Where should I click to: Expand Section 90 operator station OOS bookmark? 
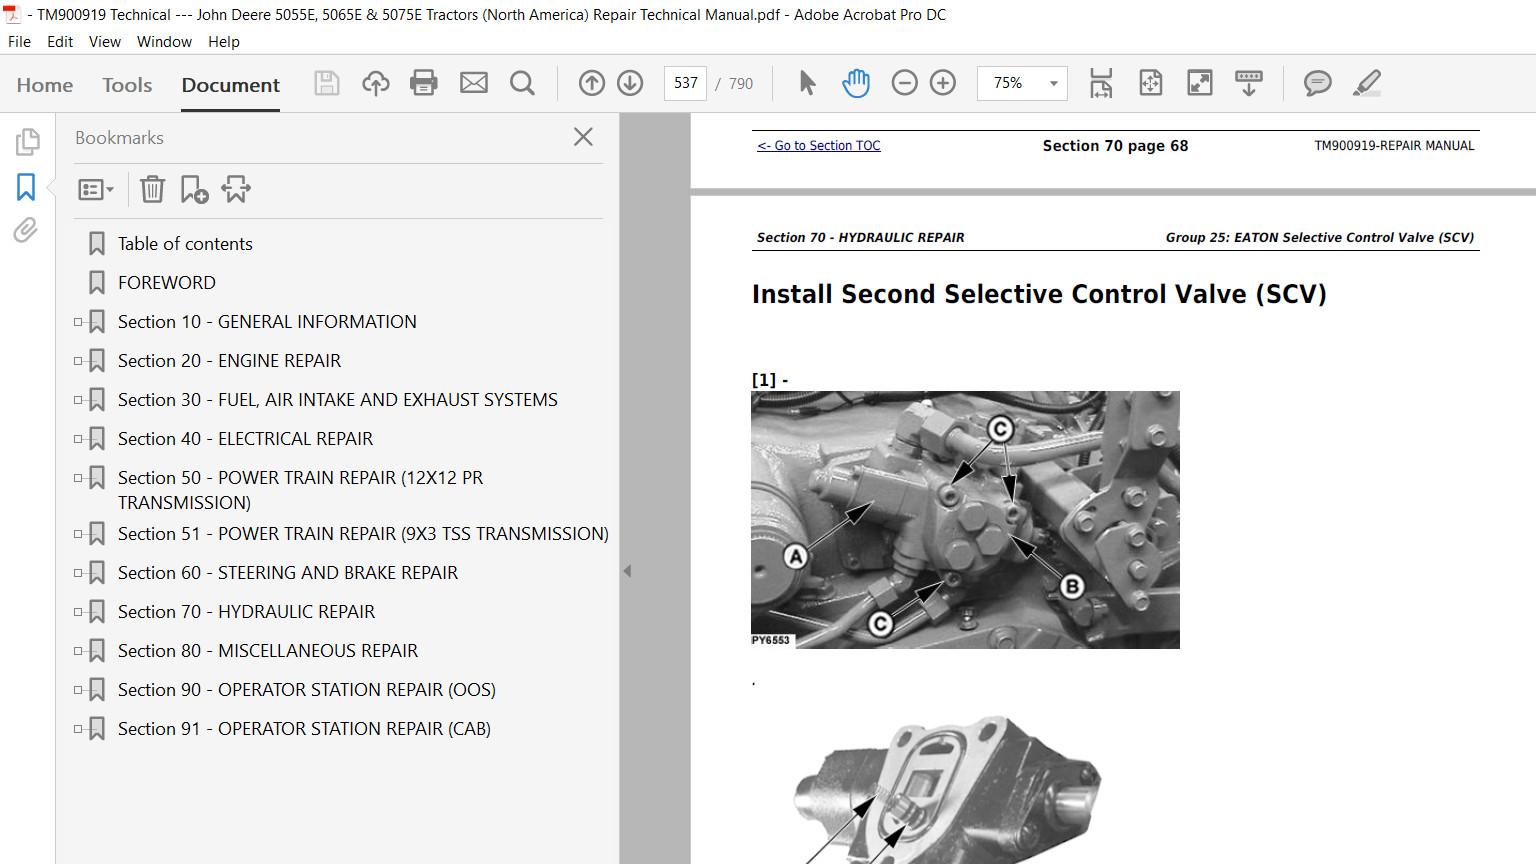pyautogui.click(x=78, y=690)
